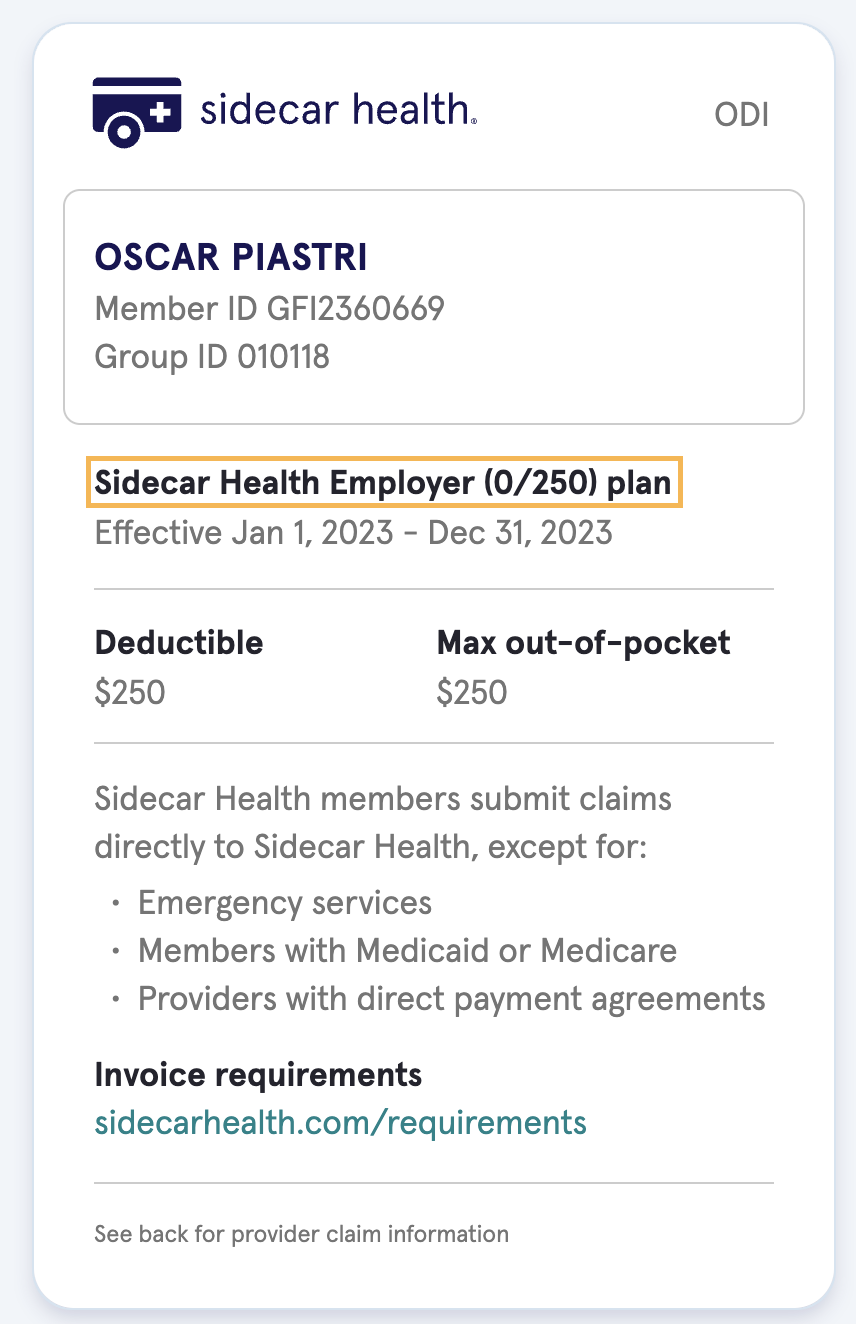Click the Providers with direct payment agreements bullet
This screenshot has width=856, height=1324.
(452, 998)
